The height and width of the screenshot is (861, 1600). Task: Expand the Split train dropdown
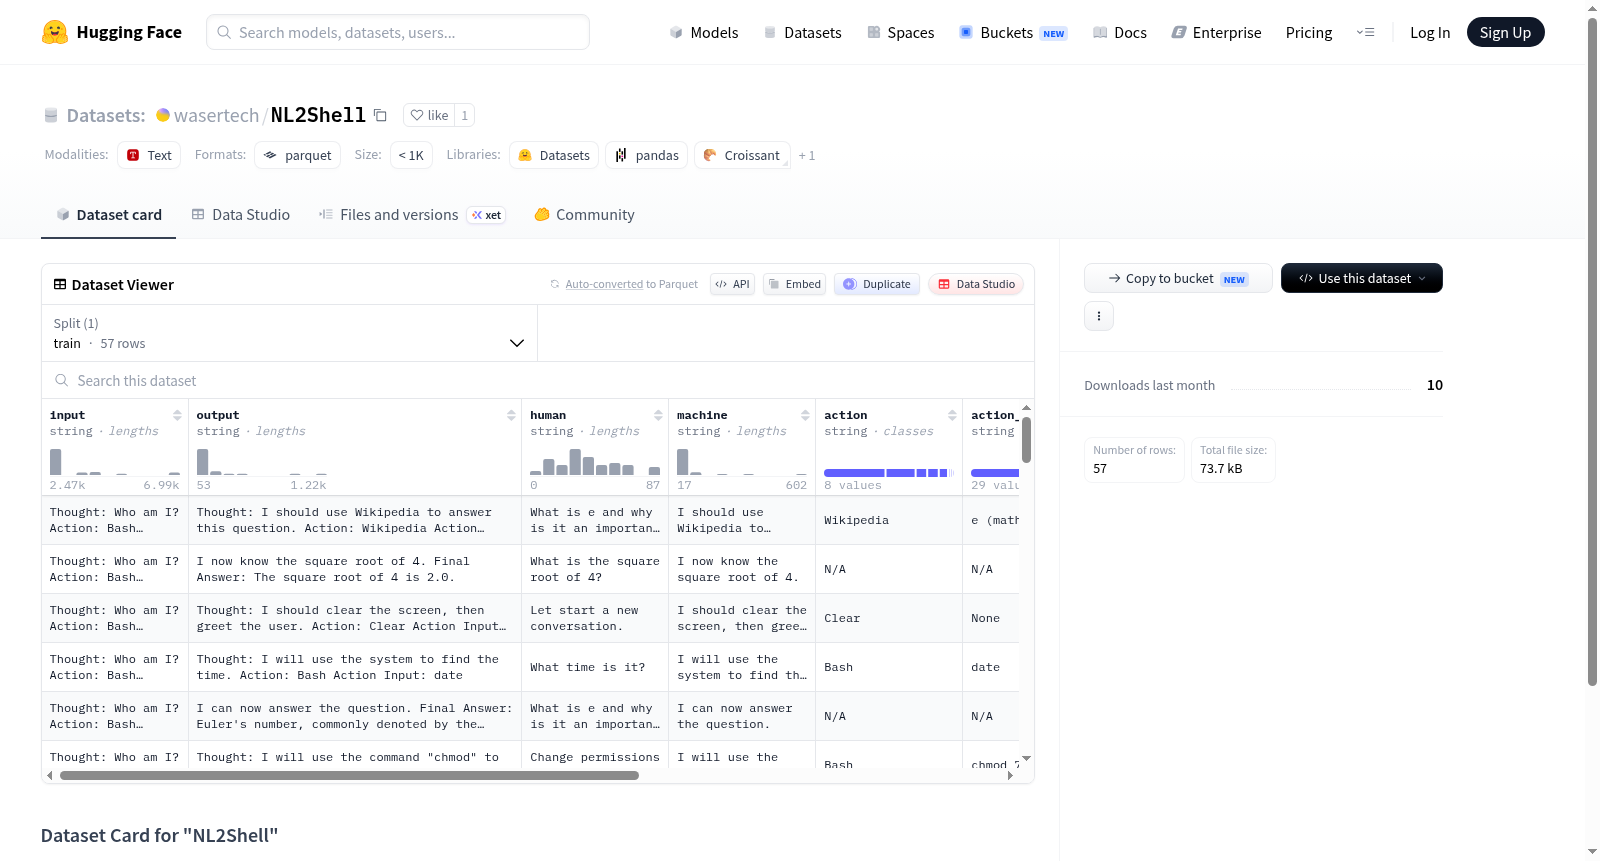tap(290, 333)
